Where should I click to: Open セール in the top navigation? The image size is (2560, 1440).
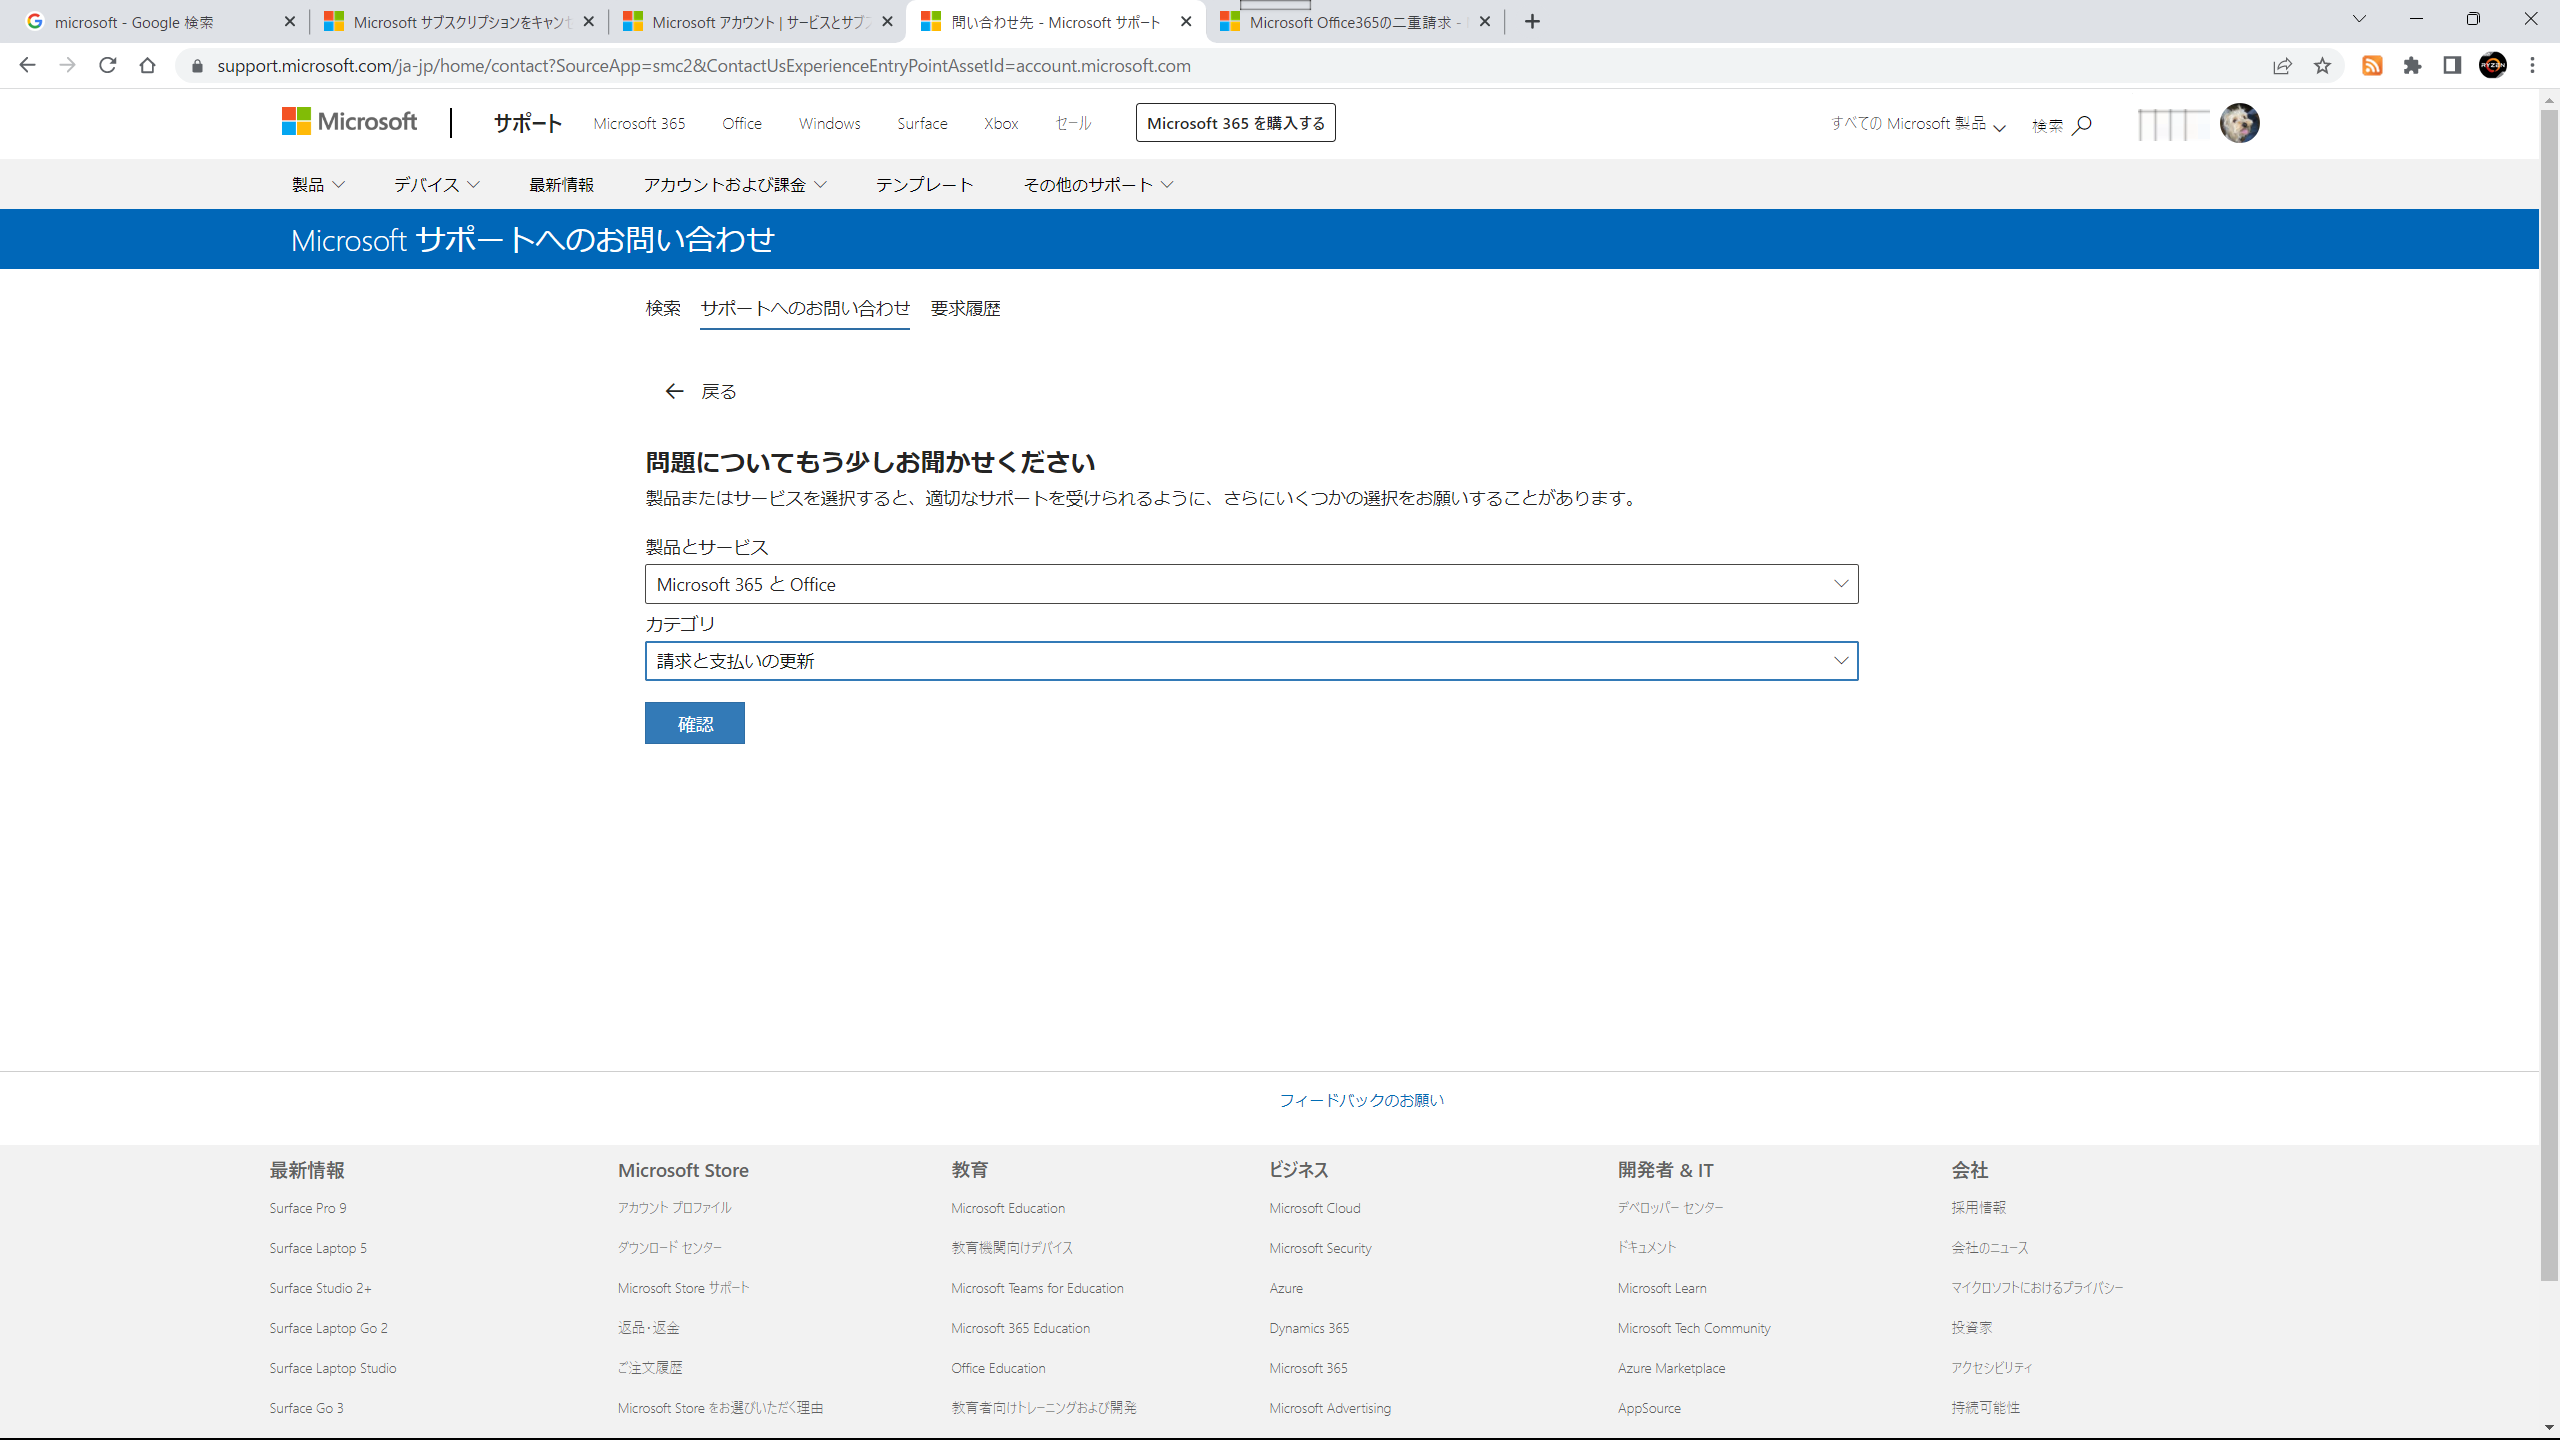[x=1073, y=123]
